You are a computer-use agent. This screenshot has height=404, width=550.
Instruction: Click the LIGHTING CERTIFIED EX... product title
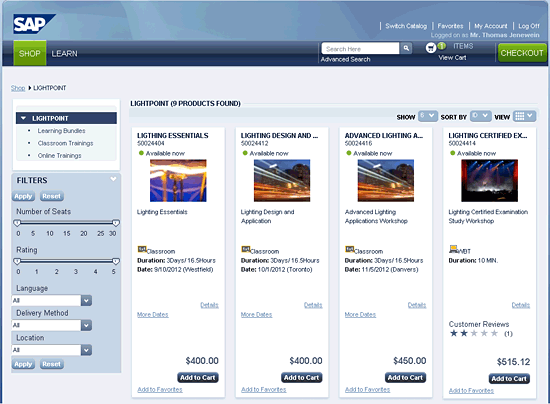click(488, 135)
